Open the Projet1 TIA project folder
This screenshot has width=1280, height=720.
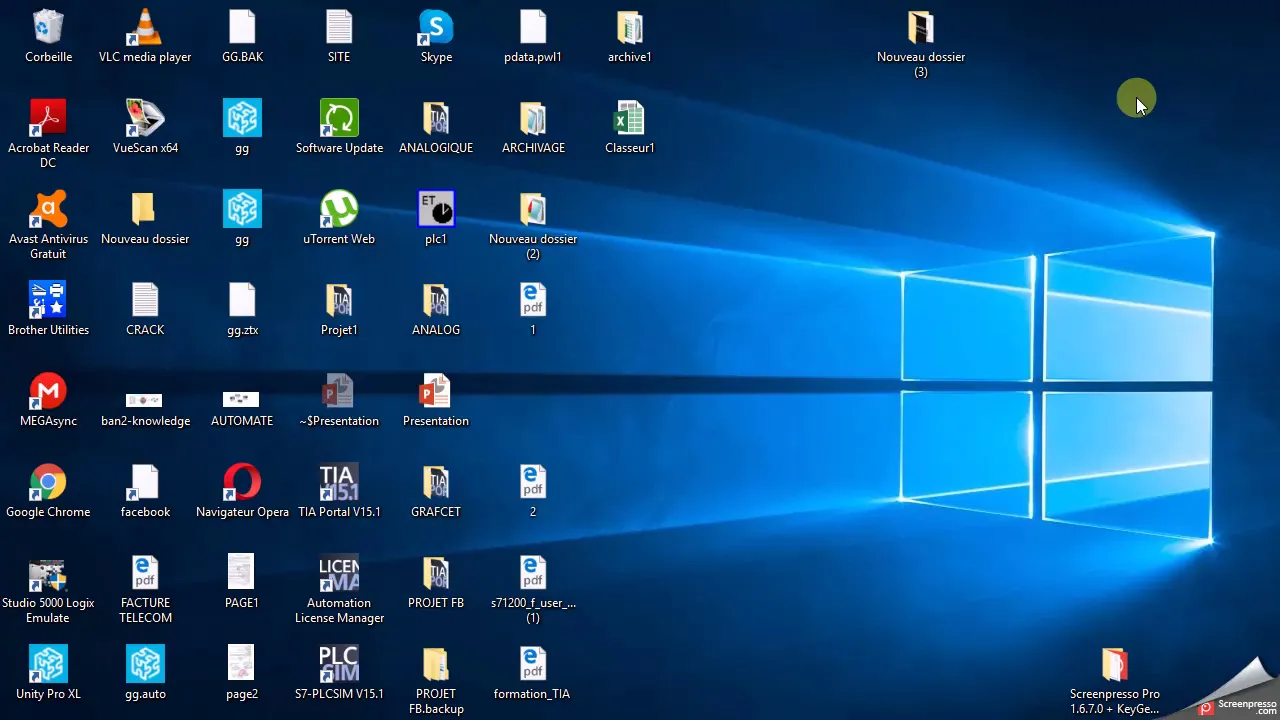click(x=339, y=301)
